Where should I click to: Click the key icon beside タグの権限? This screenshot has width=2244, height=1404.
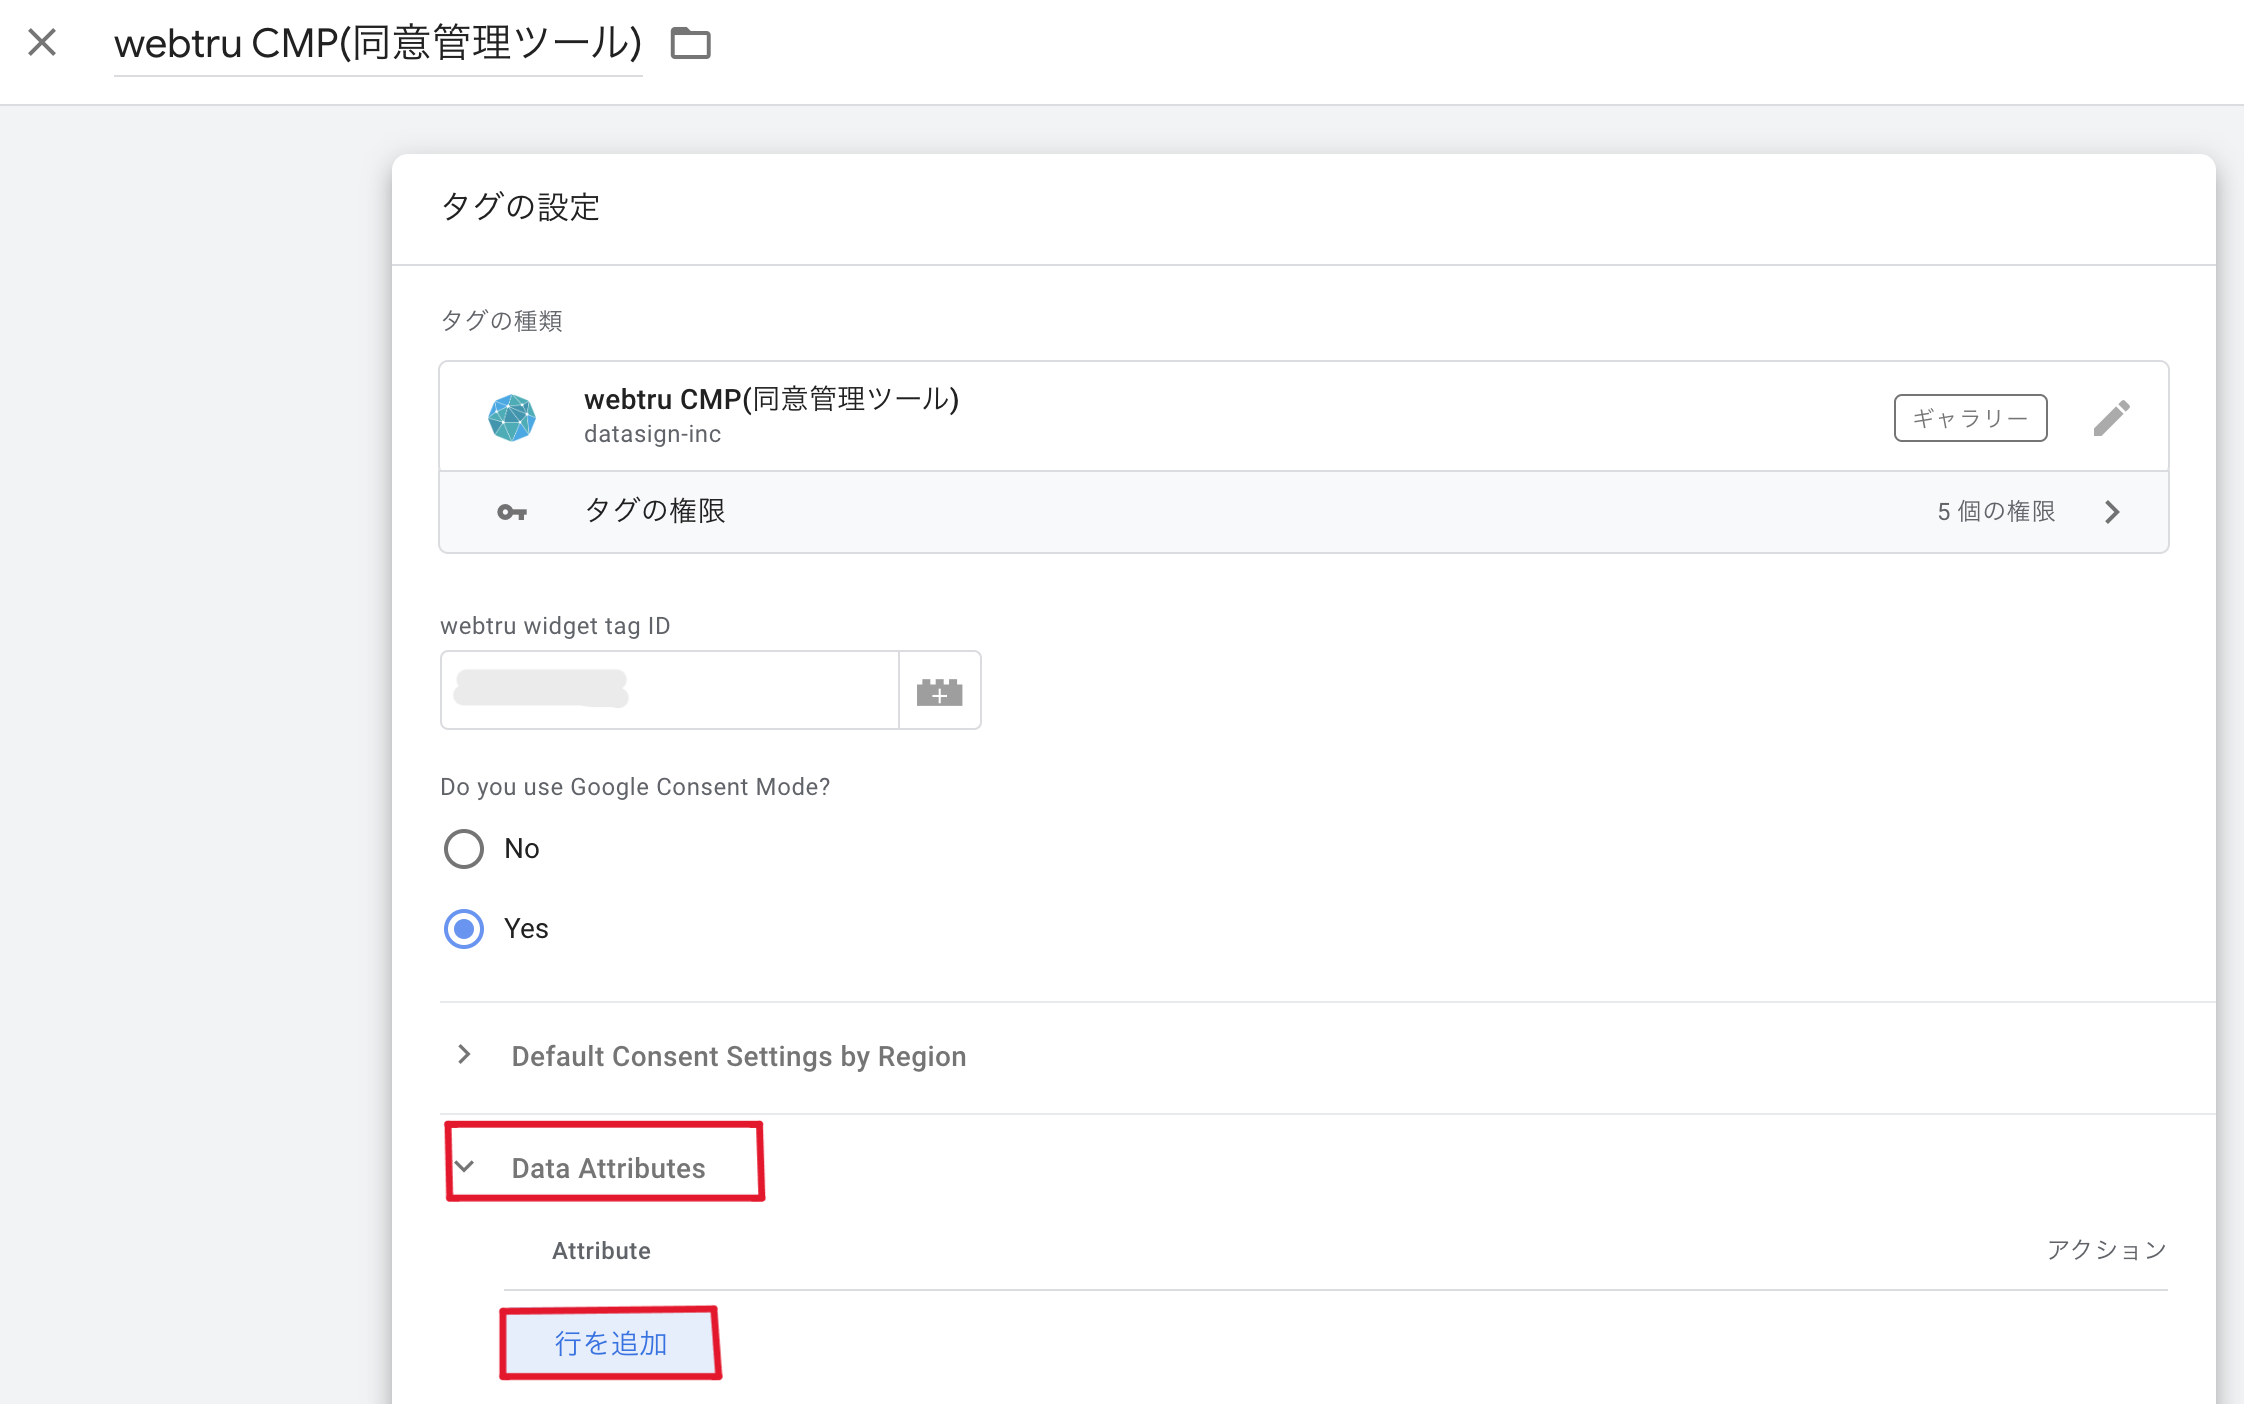[512, 512]
